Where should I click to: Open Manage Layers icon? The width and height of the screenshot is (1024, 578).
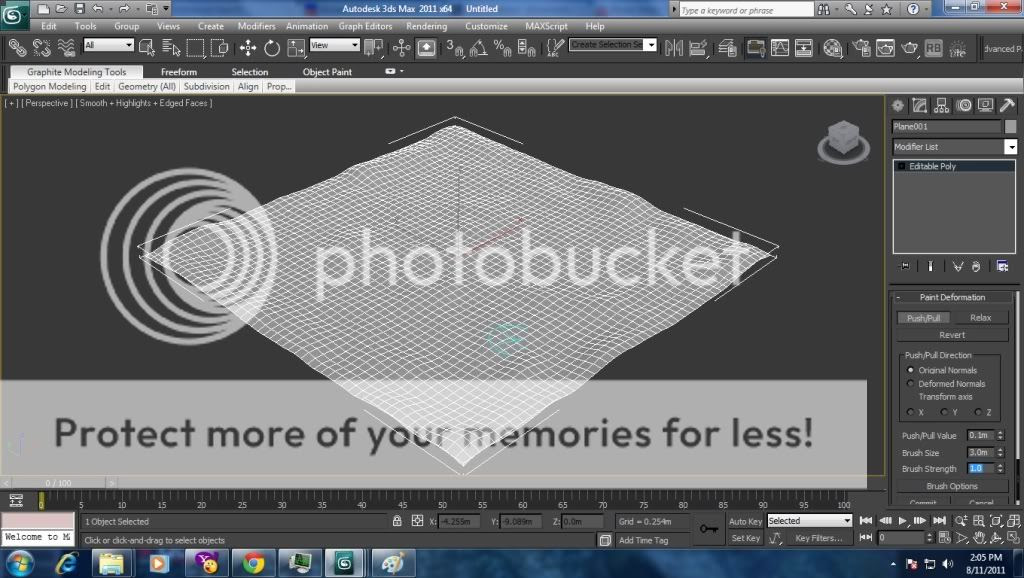click(x=727, y=48)
